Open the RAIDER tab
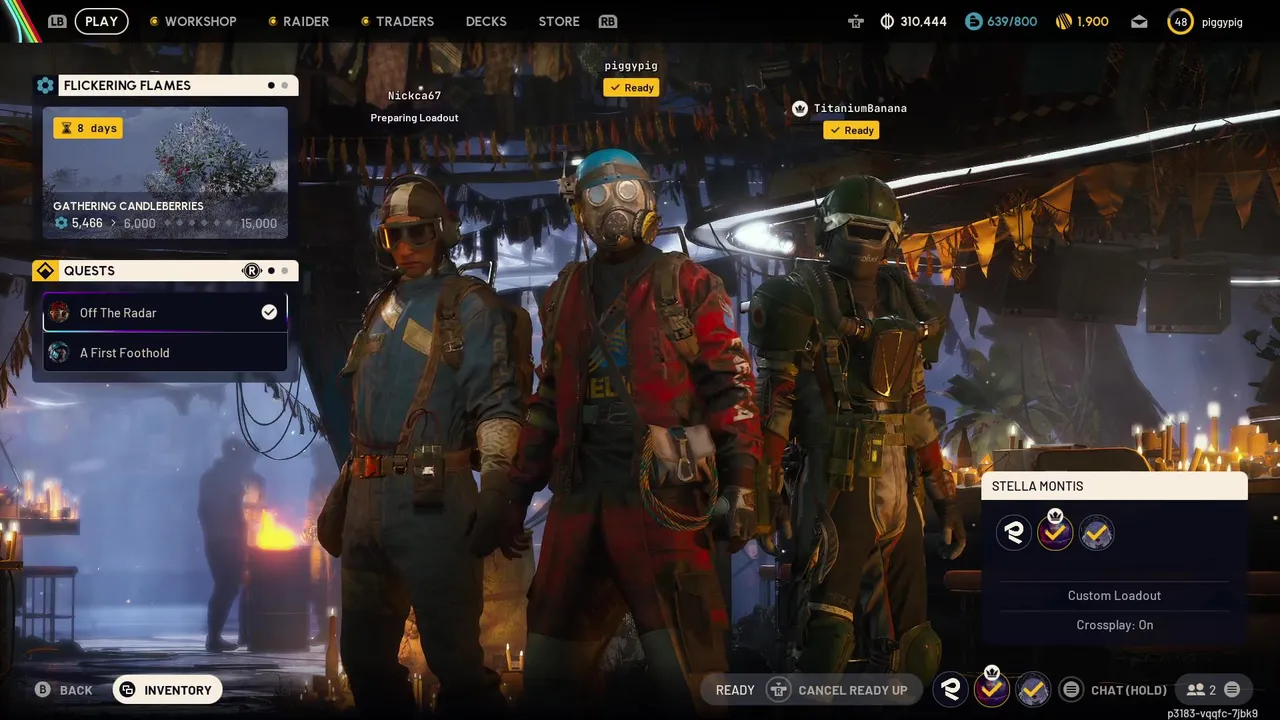 [306, 21]
